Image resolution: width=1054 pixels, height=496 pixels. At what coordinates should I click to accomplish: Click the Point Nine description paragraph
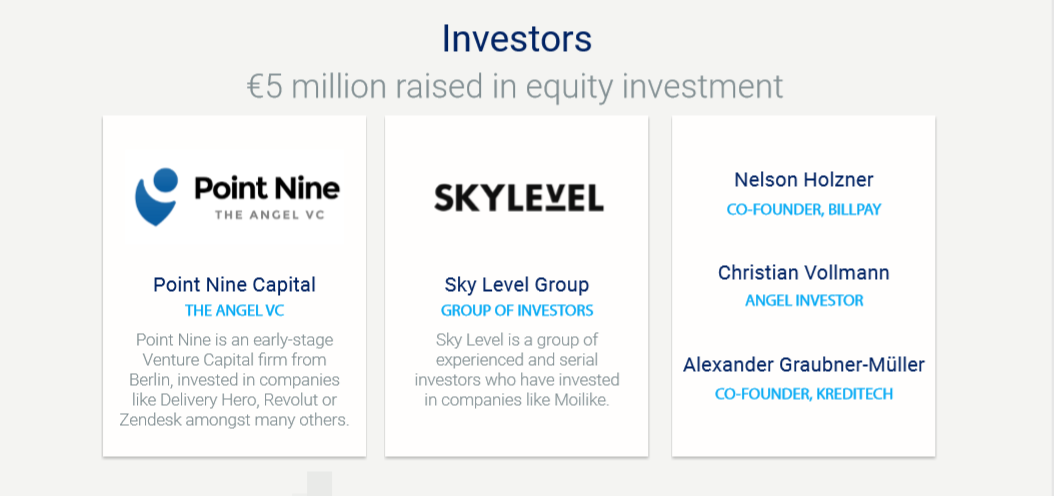pyautogui.click(x=234, y=380)
